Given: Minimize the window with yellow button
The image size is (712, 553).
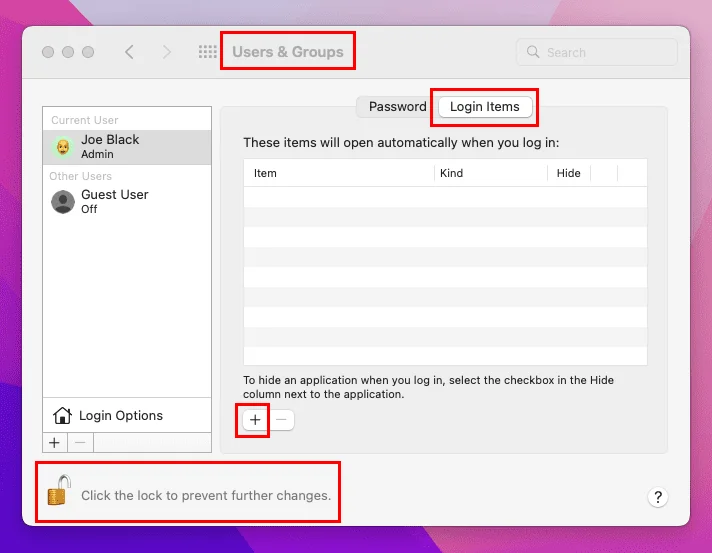Looking at the screenshot, I should [x=68, y=52].
